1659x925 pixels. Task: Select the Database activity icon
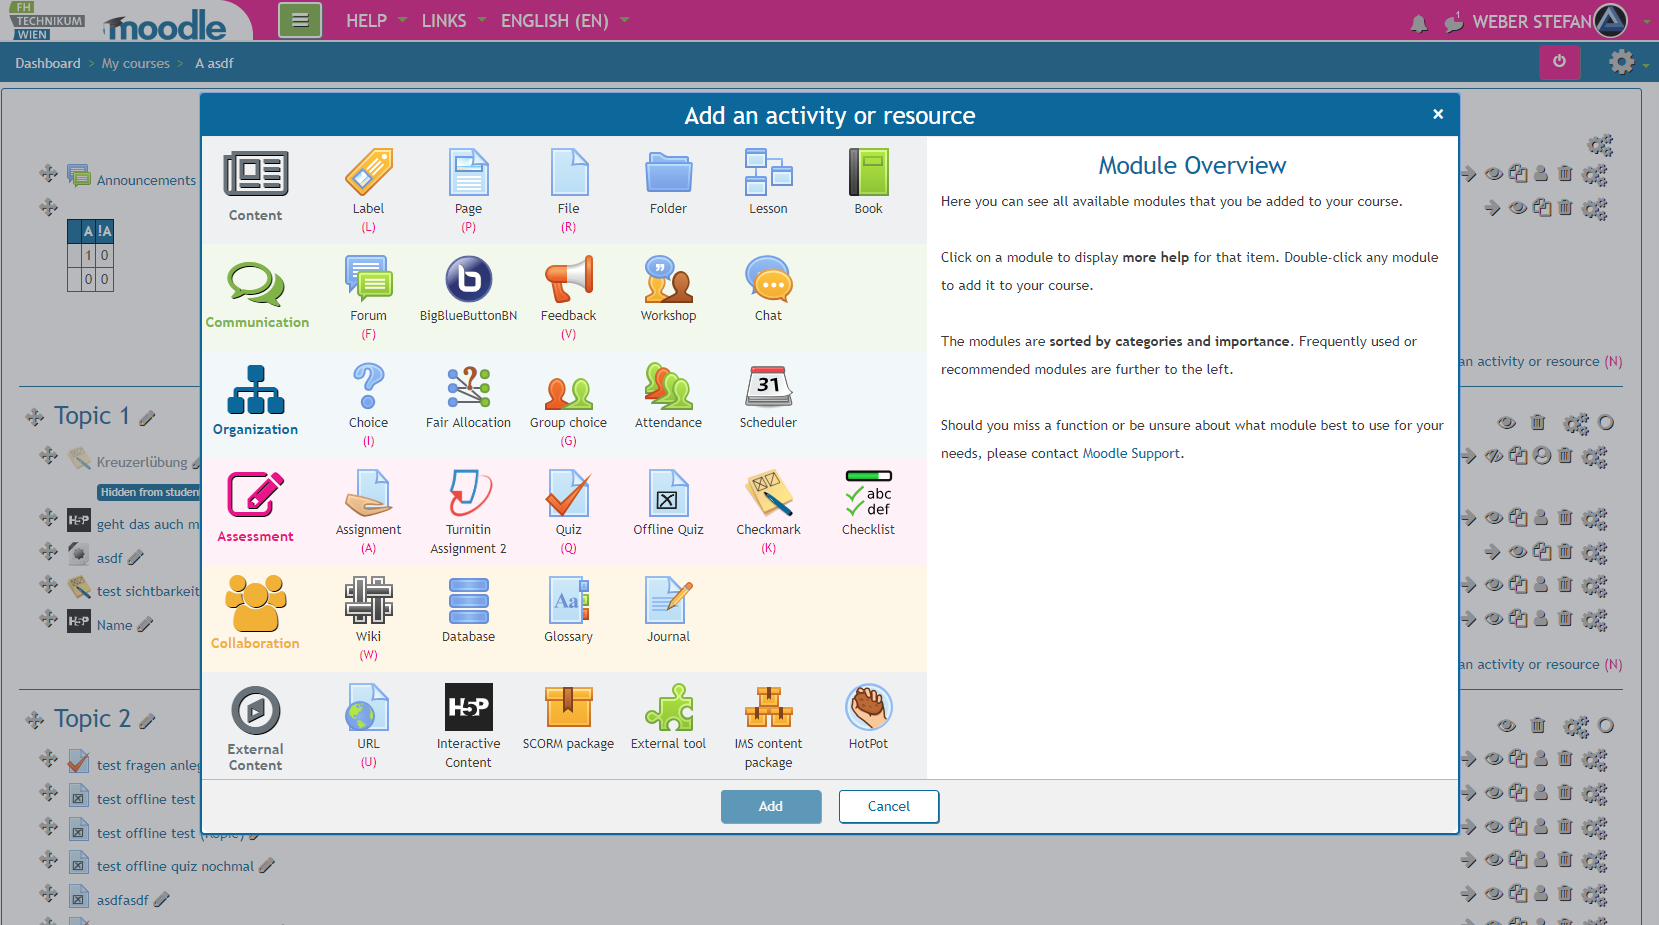[468, 600]
